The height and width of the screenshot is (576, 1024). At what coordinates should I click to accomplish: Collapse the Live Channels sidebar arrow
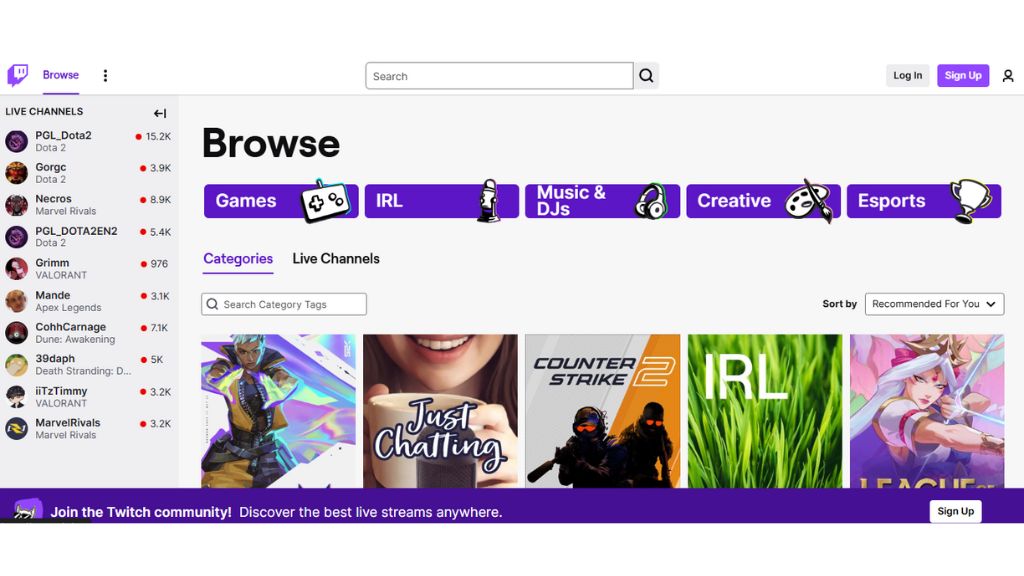[x=160, y=113]
